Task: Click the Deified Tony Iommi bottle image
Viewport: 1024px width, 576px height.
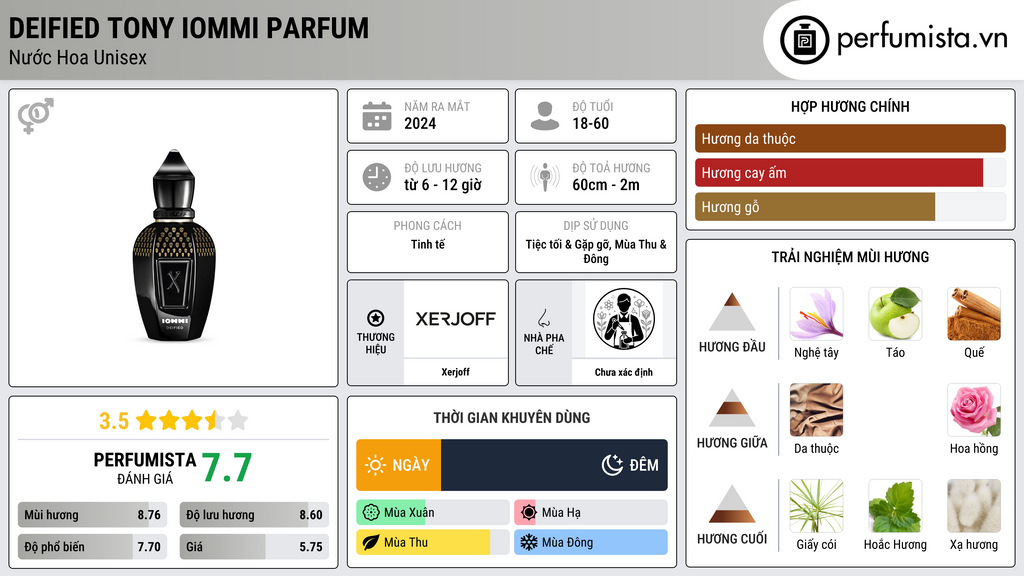Action: [174, 246]
